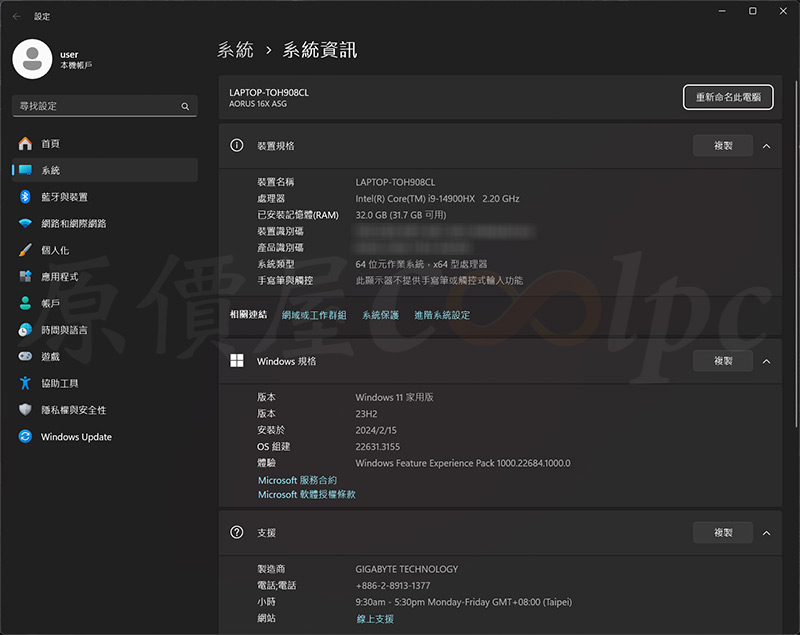Open the 網域或工作群組 link
The height and width of the screenshot is (635, 800).
pos(314,315)
